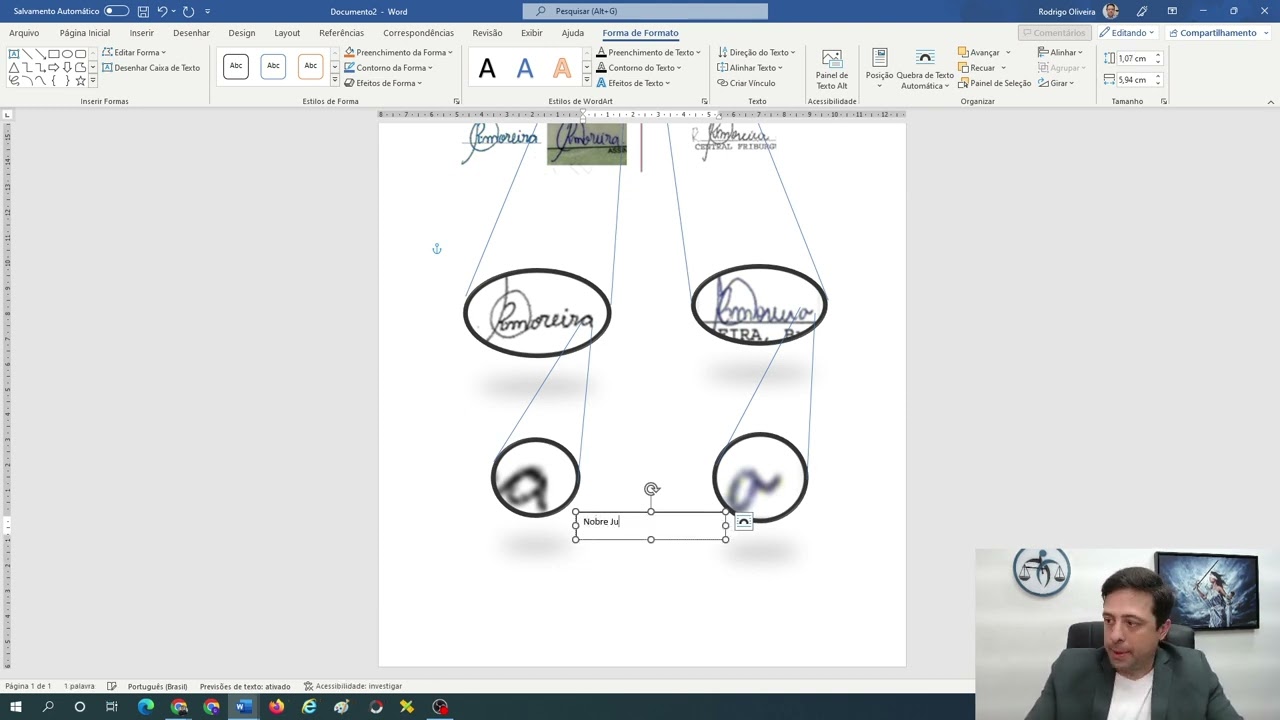This screenshot has width=1280, height=720.
Task: Apply the orange outline Abc shape style
Action: 311,66
